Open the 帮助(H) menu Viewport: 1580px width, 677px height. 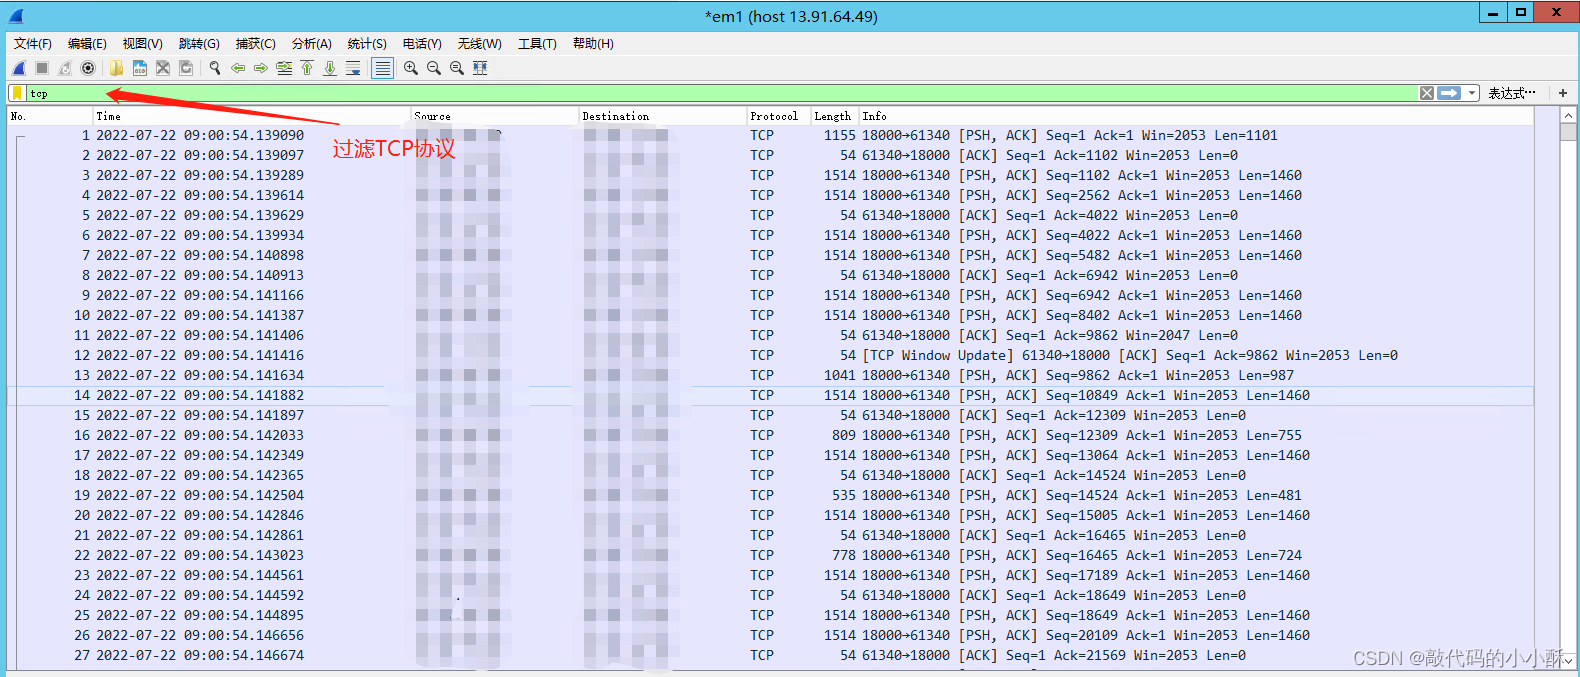point(593,44)
